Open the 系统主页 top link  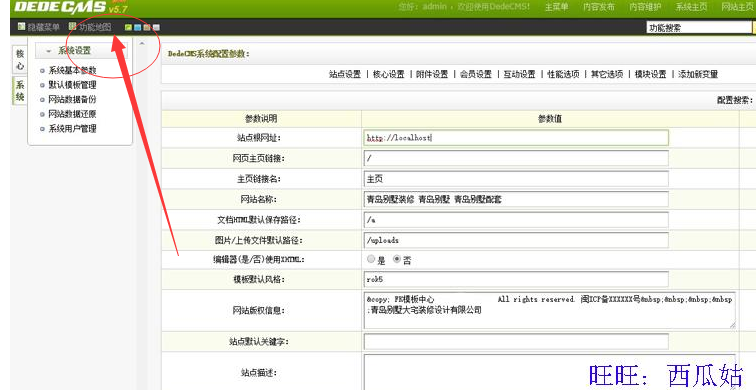[x=691, y=7]
